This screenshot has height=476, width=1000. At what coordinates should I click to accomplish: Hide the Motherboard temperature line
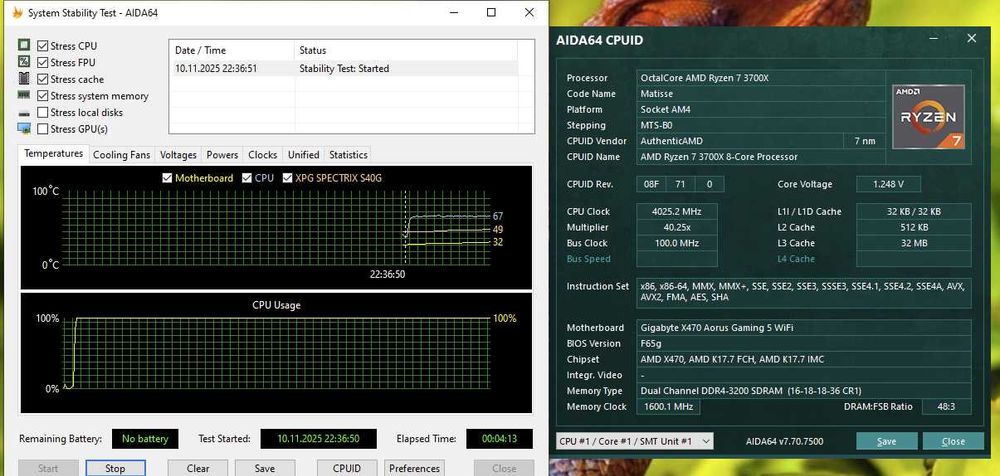(x=167, y=178)
